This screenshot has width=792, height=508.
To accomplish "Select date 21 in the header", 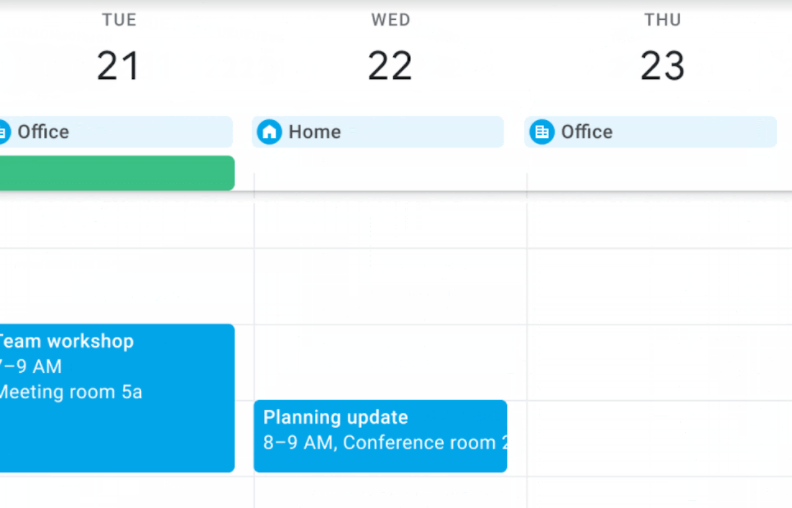I will pyautogui.click(x=118, y=66).
